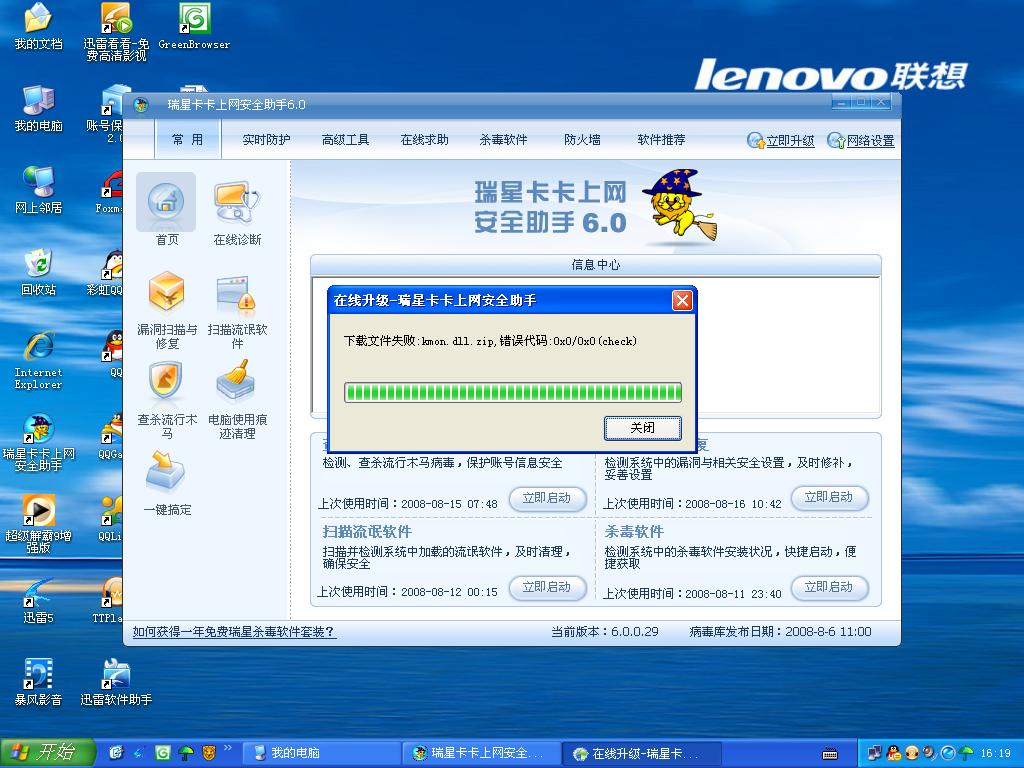The height and width of the screenshot is (768, 1024).
Task: Click 病毒库发布日期 status text
Action: click(780, 632)
